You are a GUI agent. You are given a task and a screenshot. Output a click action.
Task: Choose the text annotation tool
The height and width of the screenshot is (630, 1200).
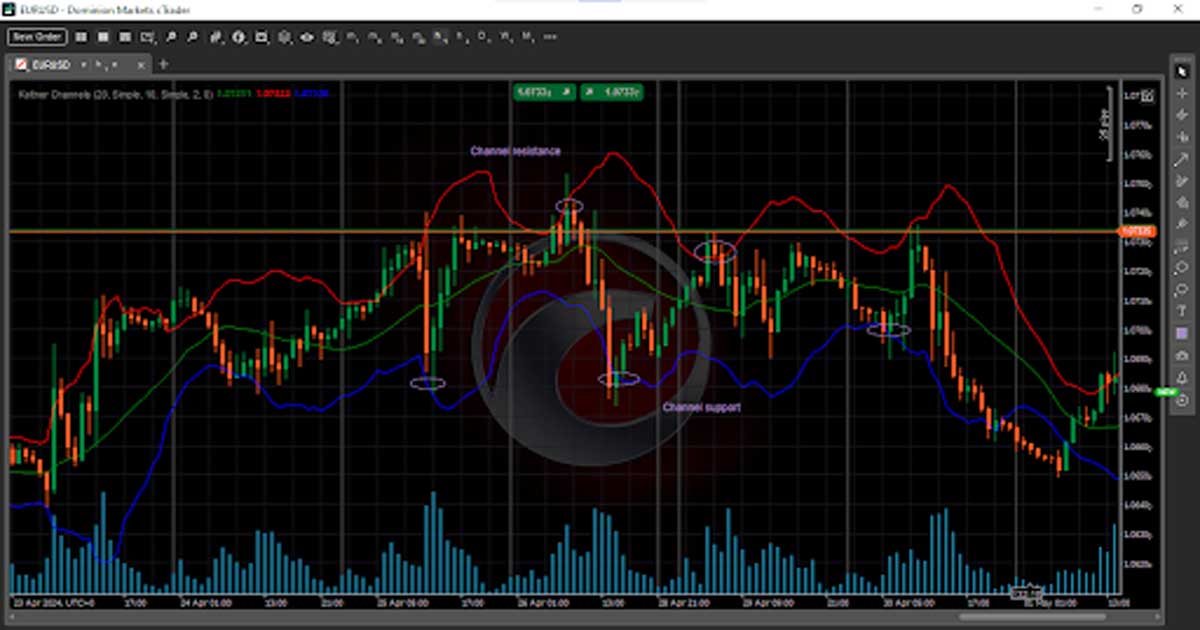1182,312
